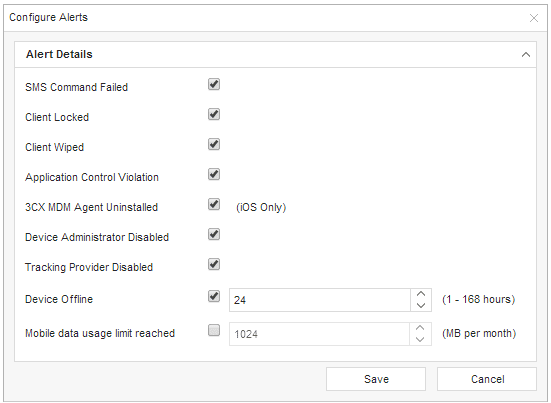Viewport: 551px width, 403px height.
Task: Decrease mobile data limit with down arrow
Action: pyautogui.click(x=420, y=339)
